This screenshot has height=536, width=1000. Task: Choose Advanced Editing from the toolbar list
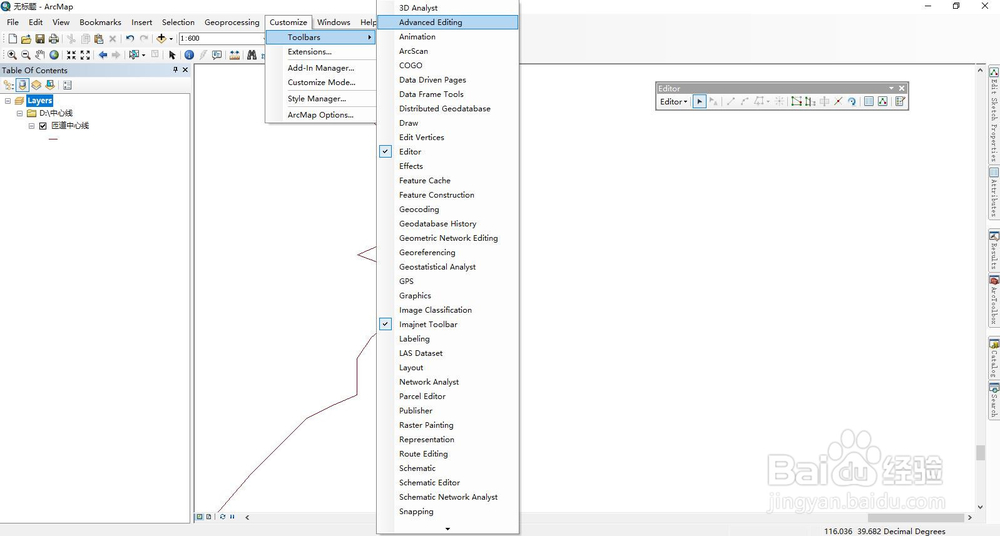(448, 22)
